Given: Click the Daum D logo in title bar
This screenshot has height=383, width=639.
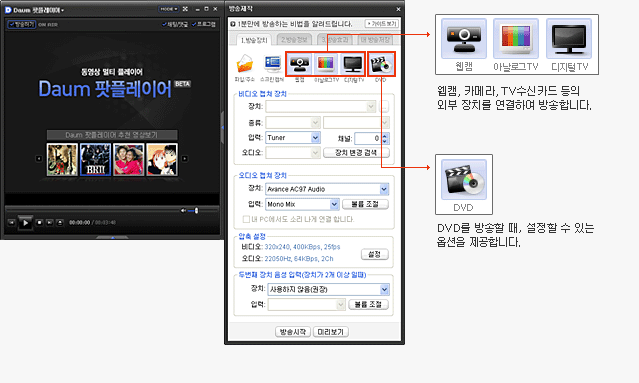Looking at the screenshot, I should tap(8, 10).
